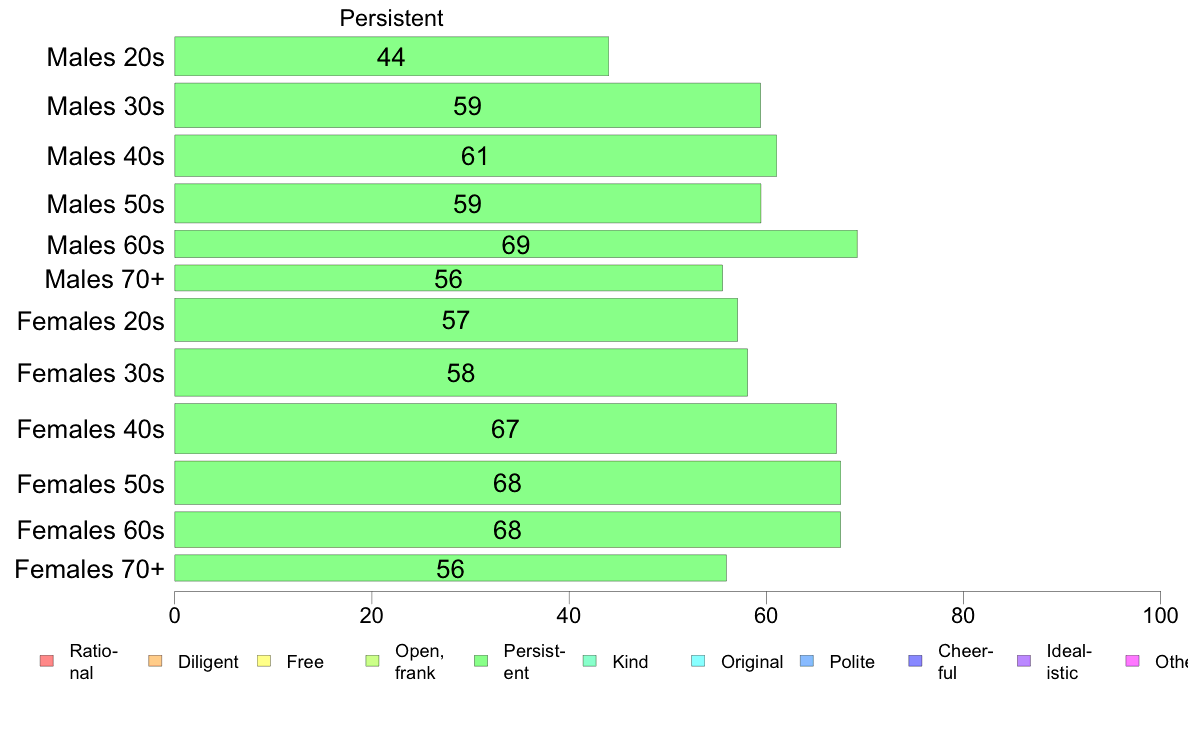Select the Open, frank legend swatch
This screenshot has height=736, width=1188.
click(372, 661)
